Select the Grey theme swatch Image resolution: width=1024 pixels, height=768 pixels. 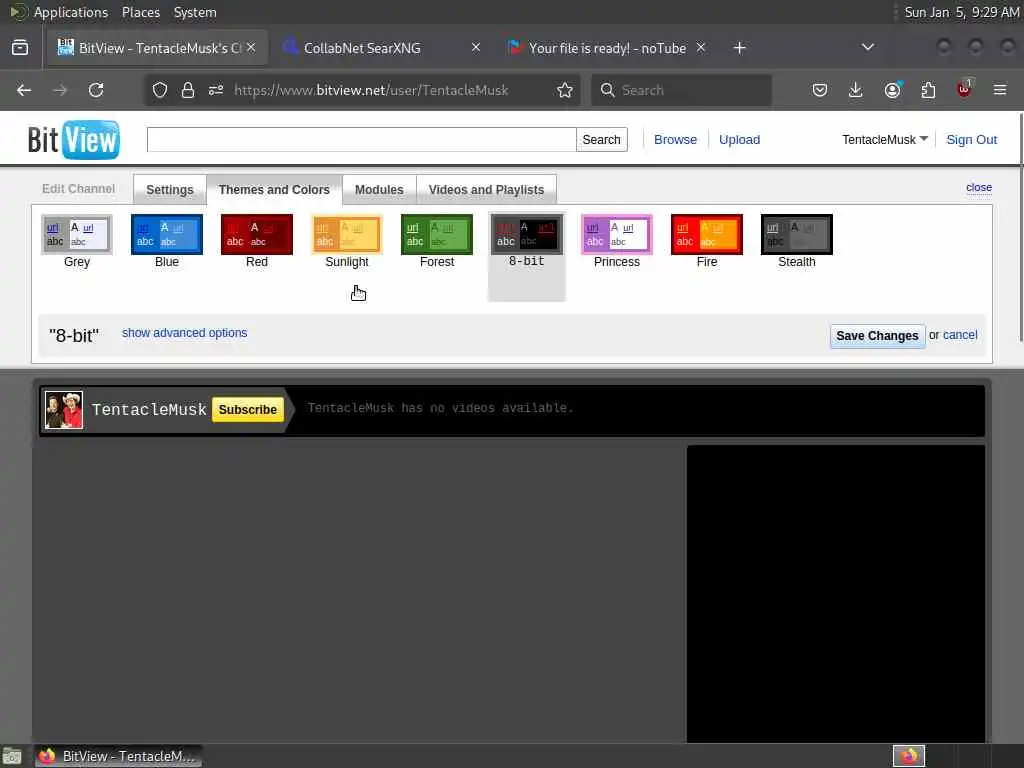[76, 234]
